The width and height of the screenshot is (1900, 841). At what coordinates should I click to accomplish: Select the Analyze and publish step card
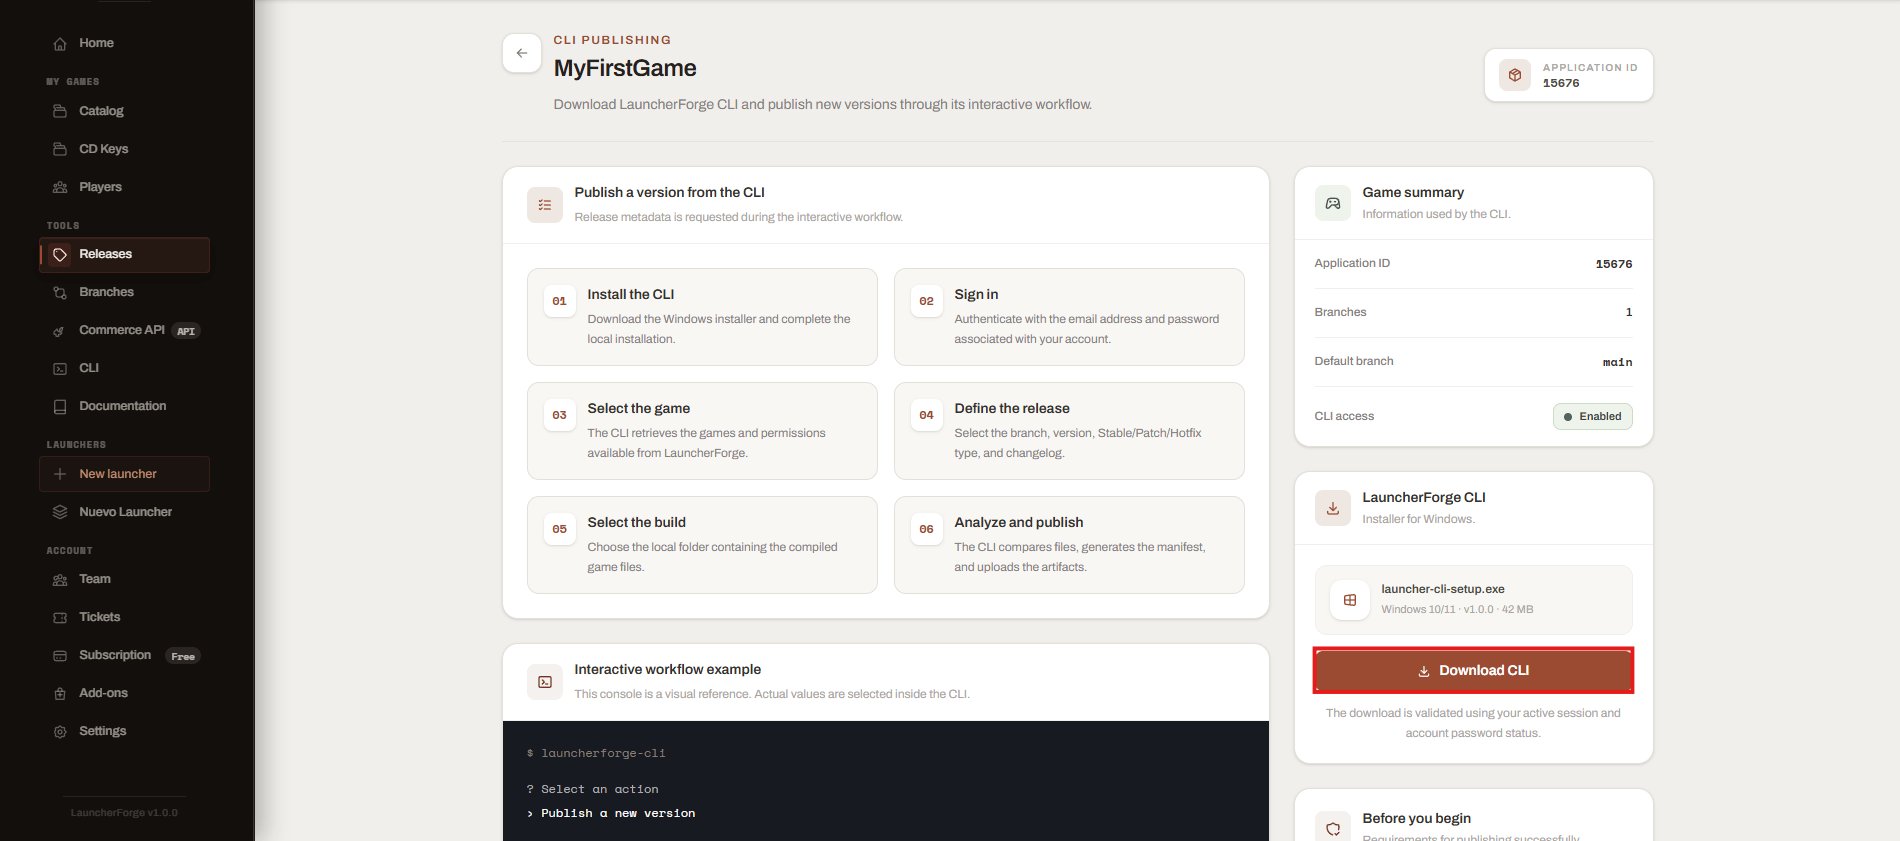pyautogui.click(x=1069, y=545)
